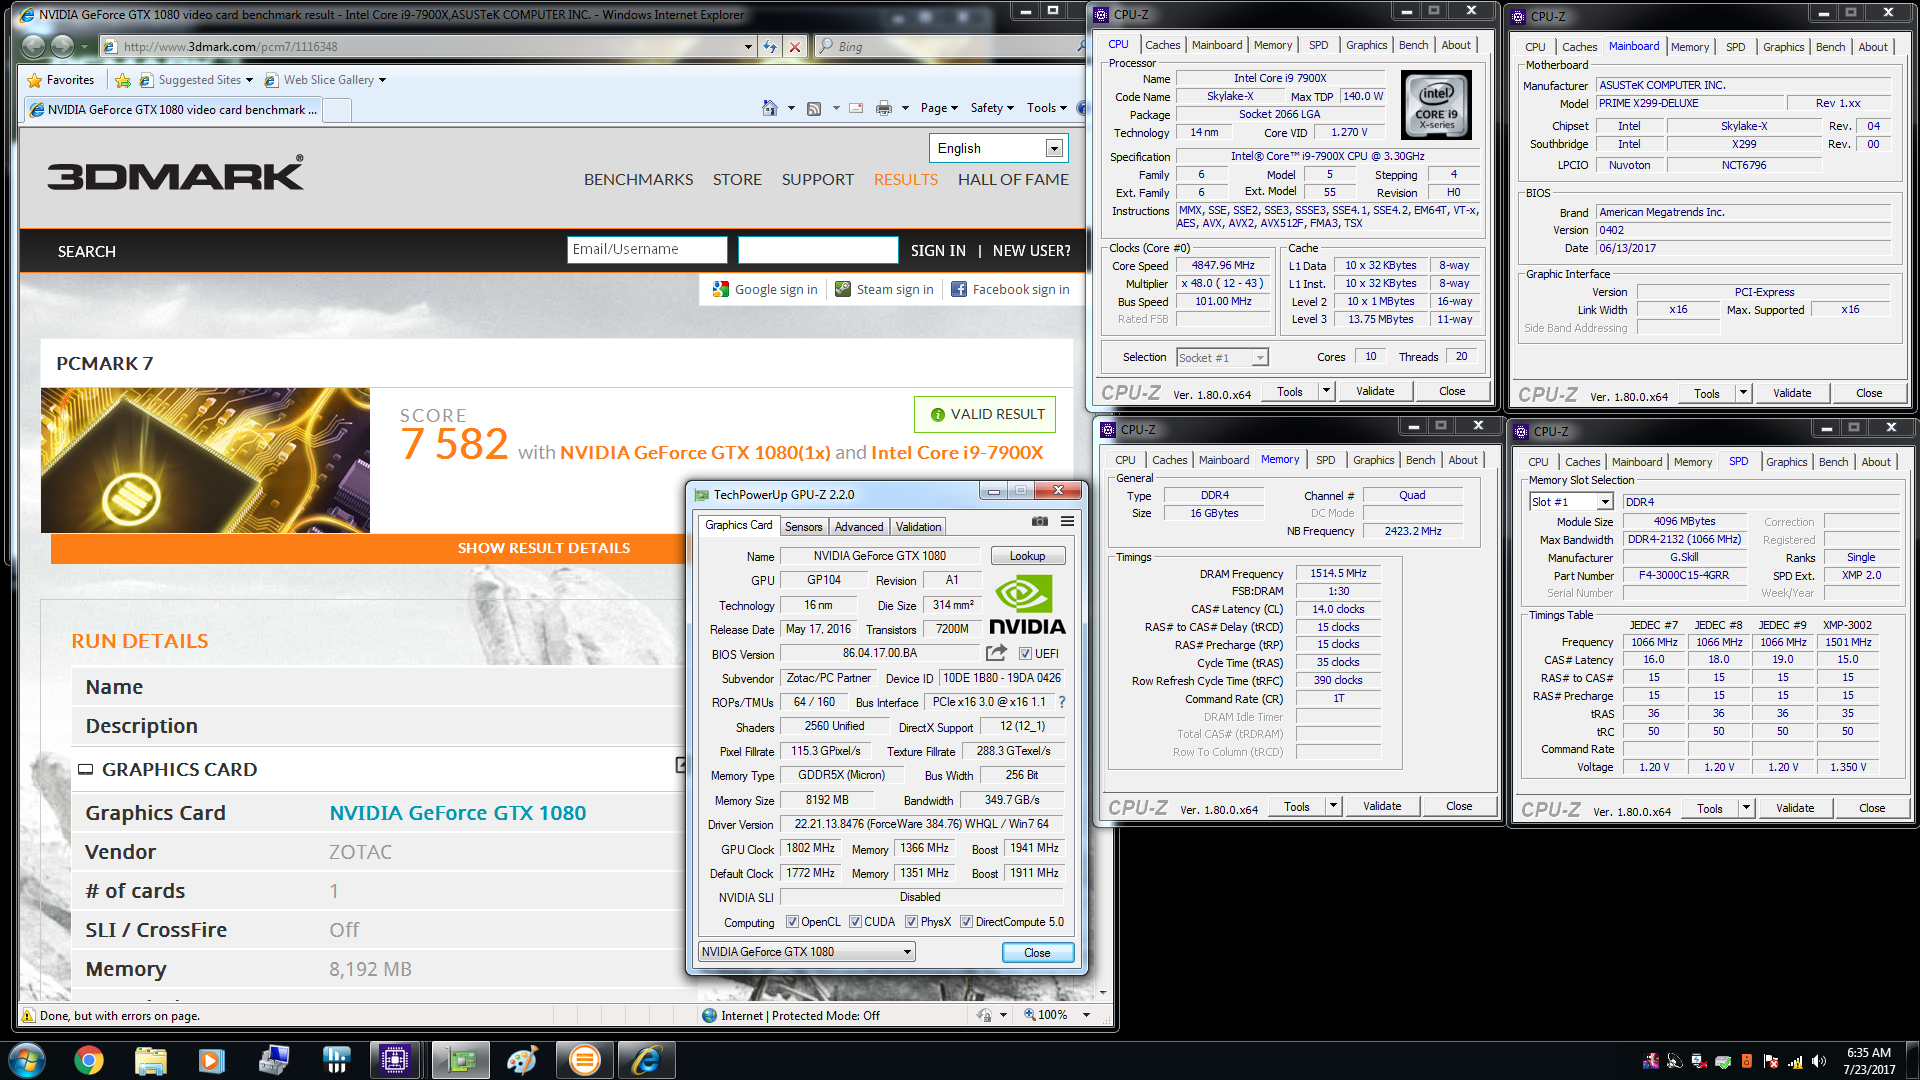
Task: Open the Safety menu dropdown in IE
Action: pyautogui.click(x=992, y=108)
